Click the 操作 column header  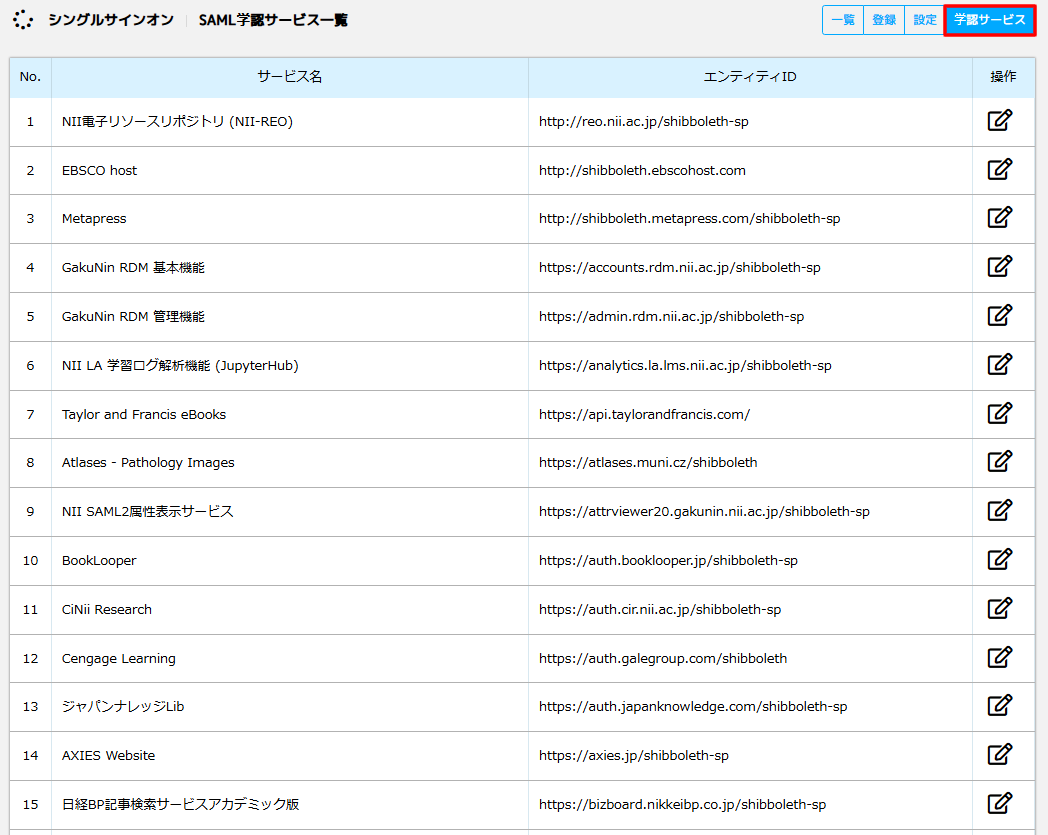click(1003, 77)
